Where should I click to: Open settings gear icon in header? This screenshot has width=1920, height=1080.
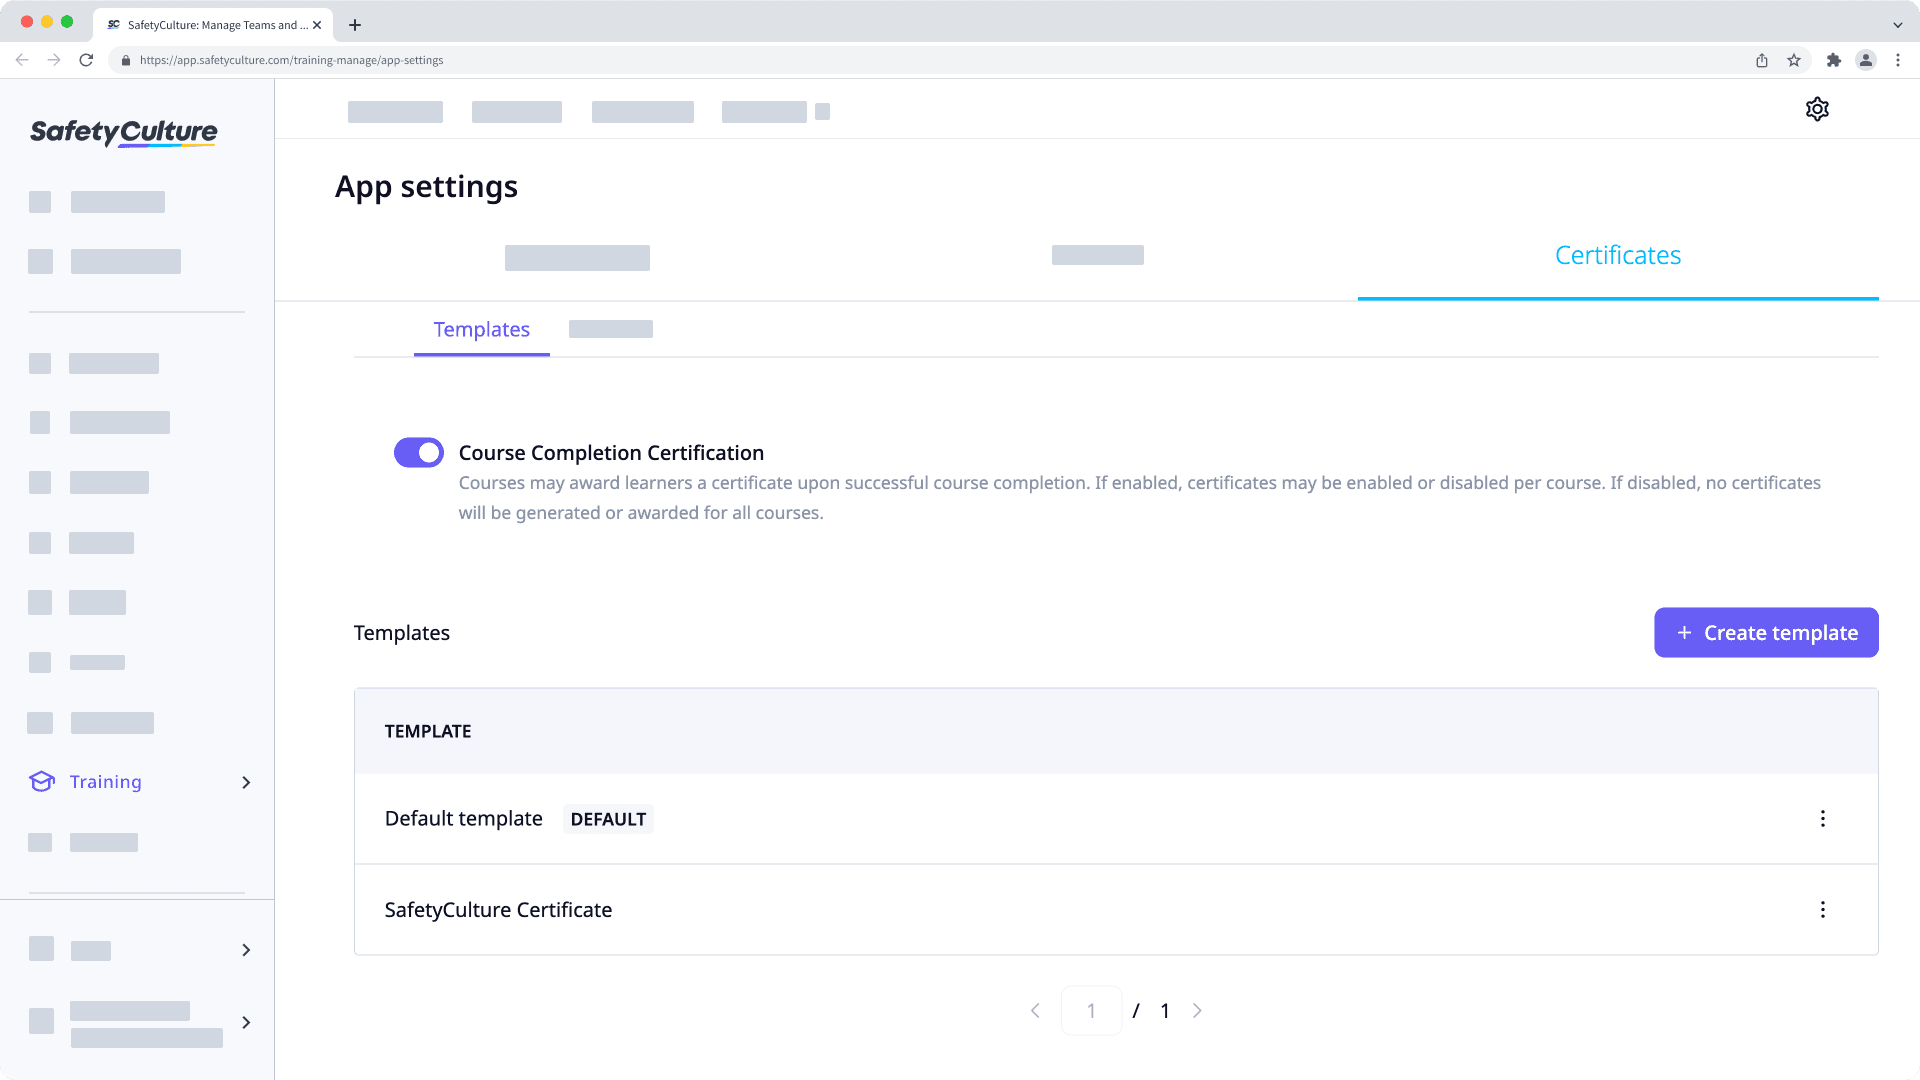1817,109
